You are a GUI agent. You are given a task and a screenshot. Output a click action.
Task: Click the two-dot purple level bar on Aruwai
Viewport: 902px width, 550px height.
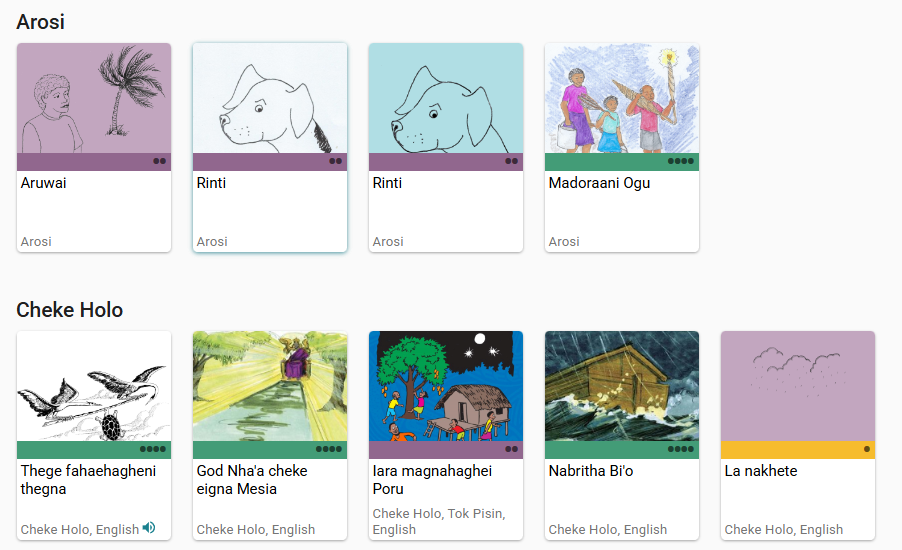pos(94,162)
